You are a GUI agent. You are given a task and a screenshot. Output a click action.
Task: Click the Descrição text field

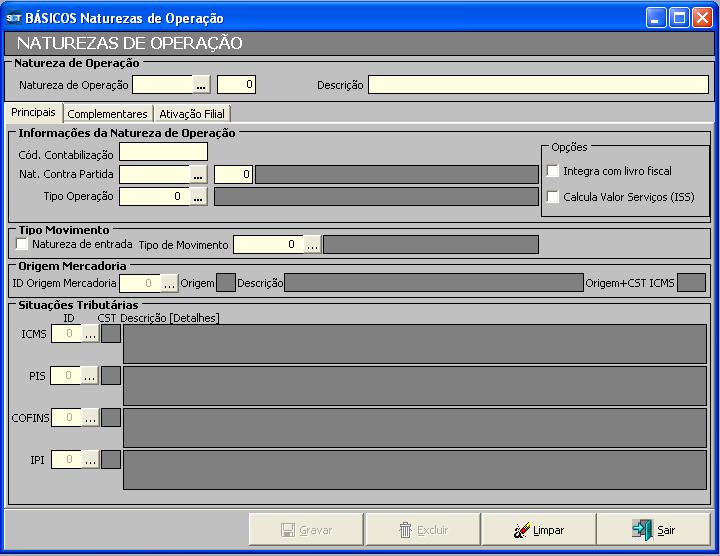(x=538, y=85)
